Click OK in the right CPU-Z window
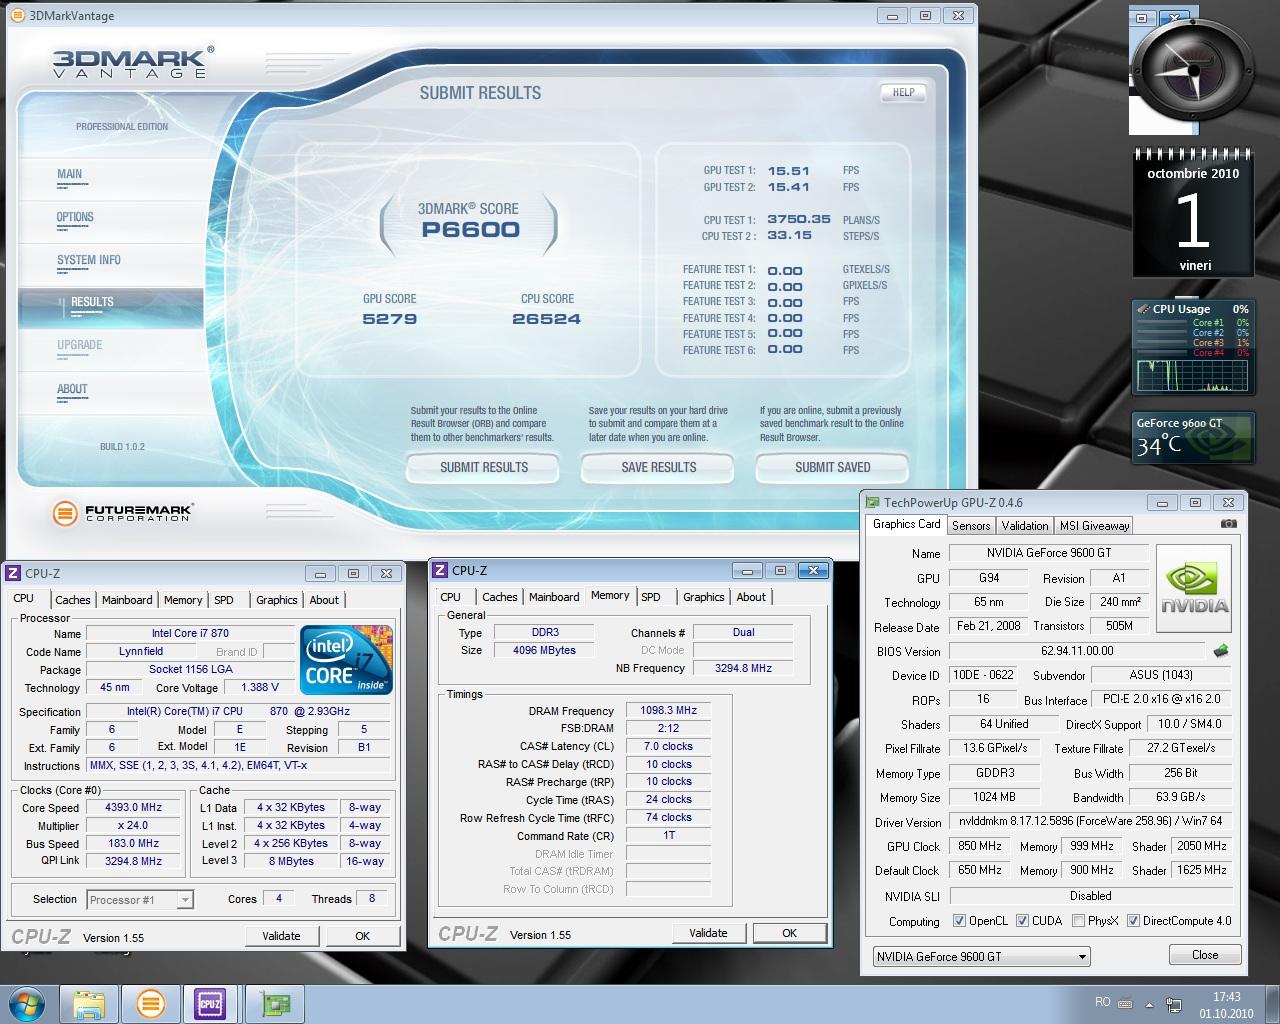 pos(789,933)
